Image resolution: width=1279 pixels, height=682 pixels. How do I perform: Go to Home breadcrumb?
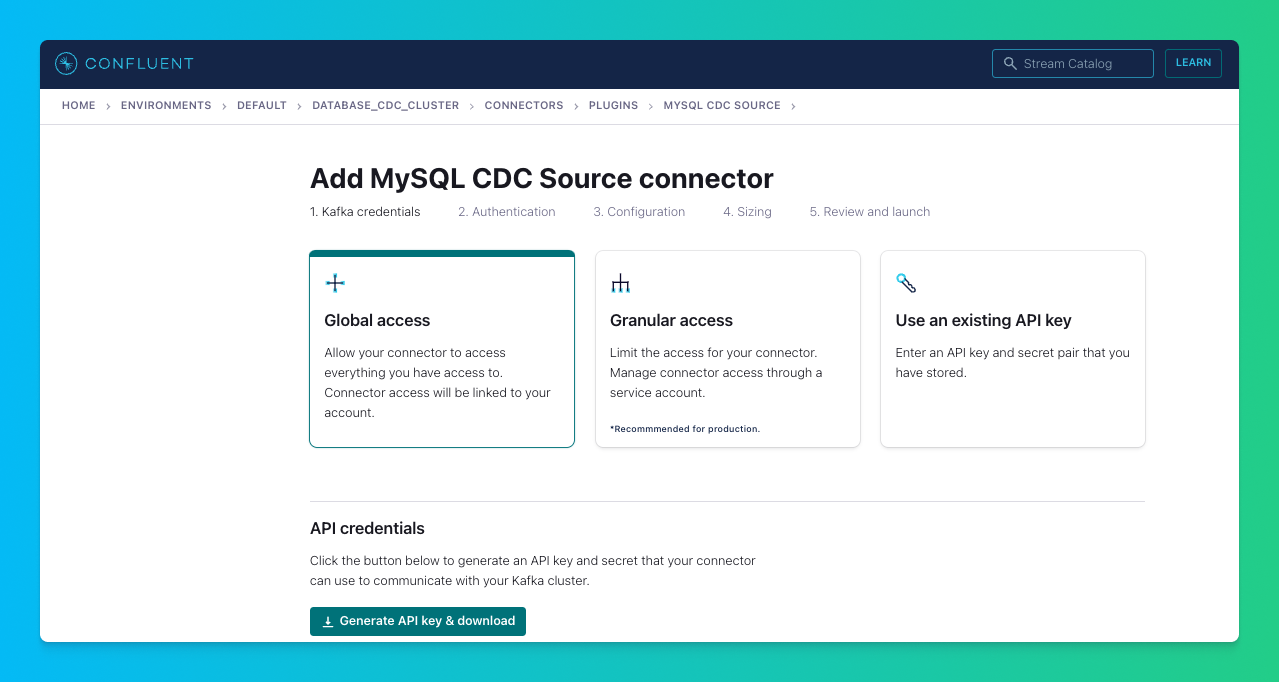(78, 106)
